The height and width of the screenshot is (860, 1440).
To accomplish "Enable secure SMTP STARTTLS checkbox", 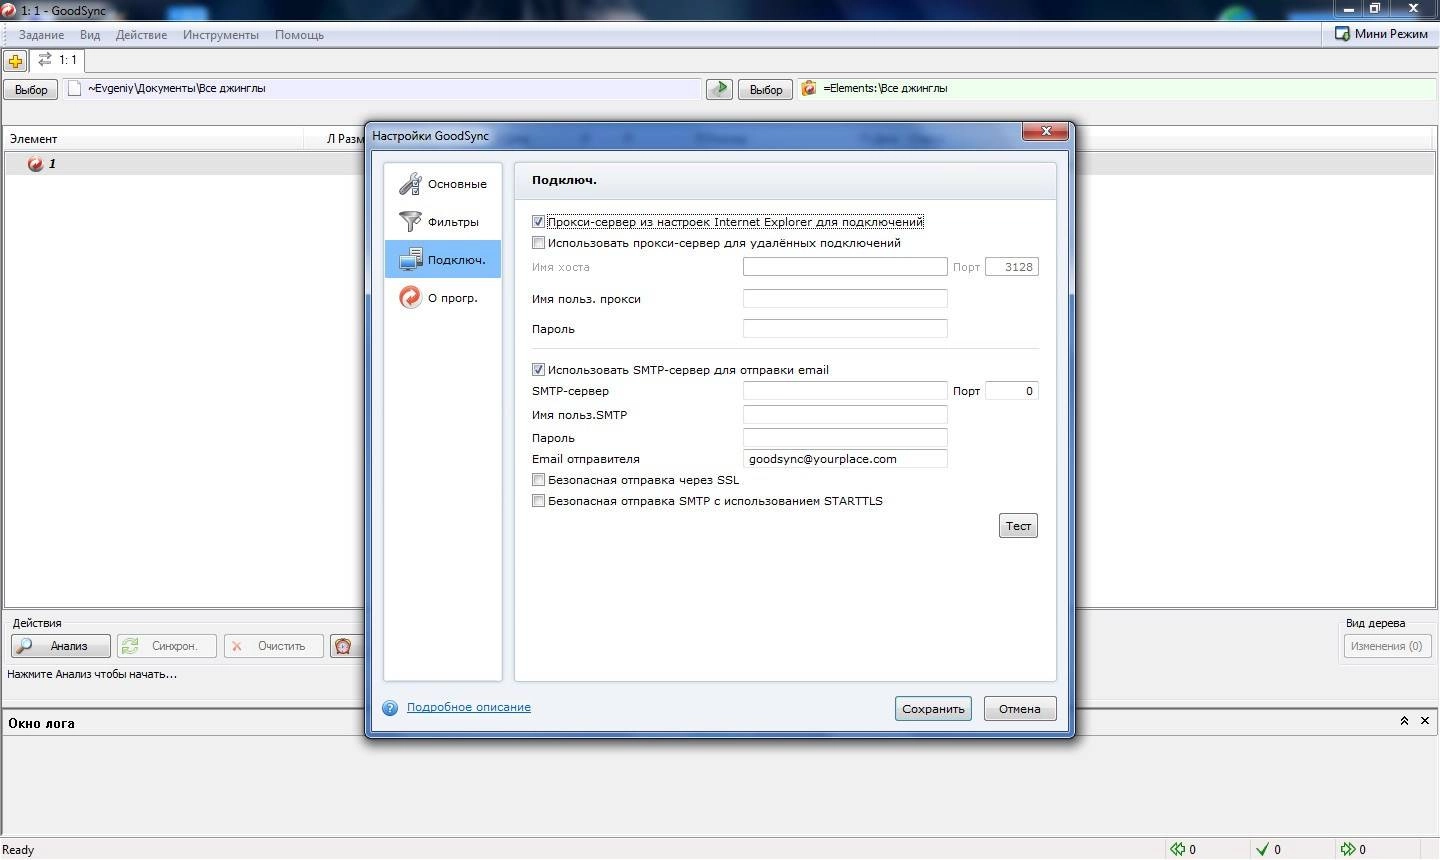I will click(538, 501).
